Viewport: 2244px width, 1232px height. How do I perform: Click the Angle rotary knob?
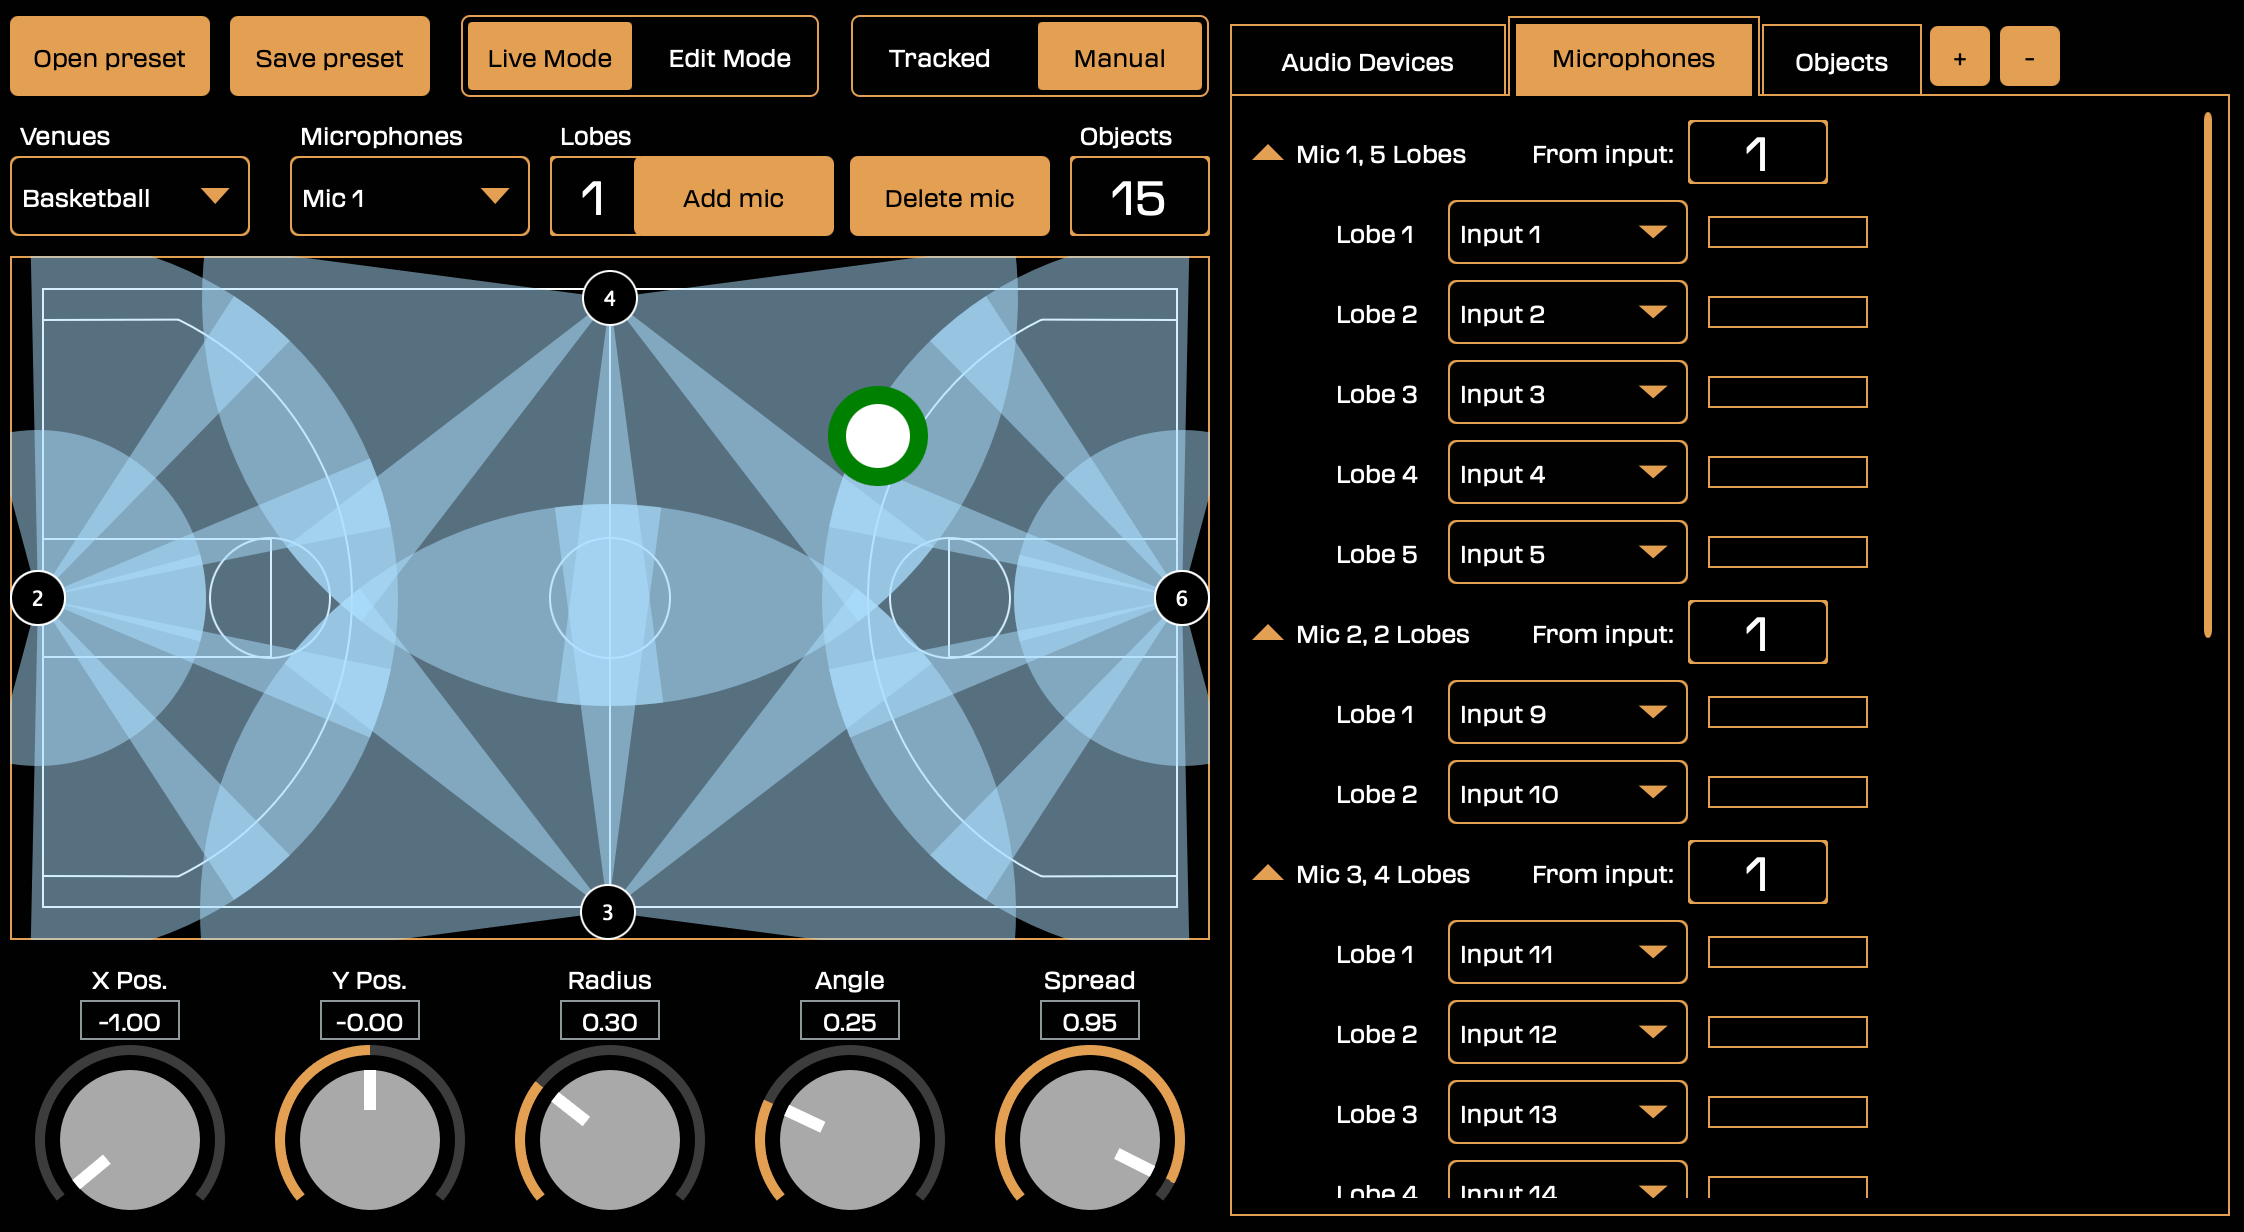point(850,1140)
